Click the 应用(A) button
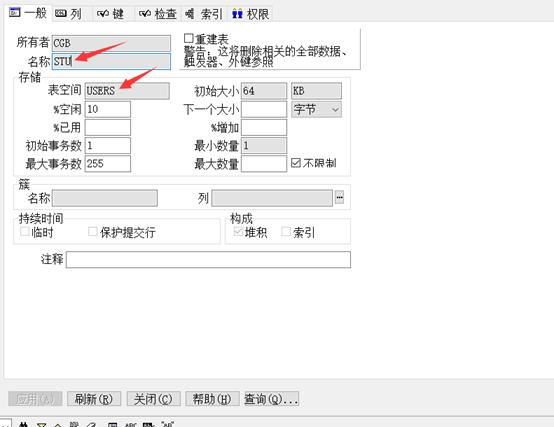 (35, 399)
